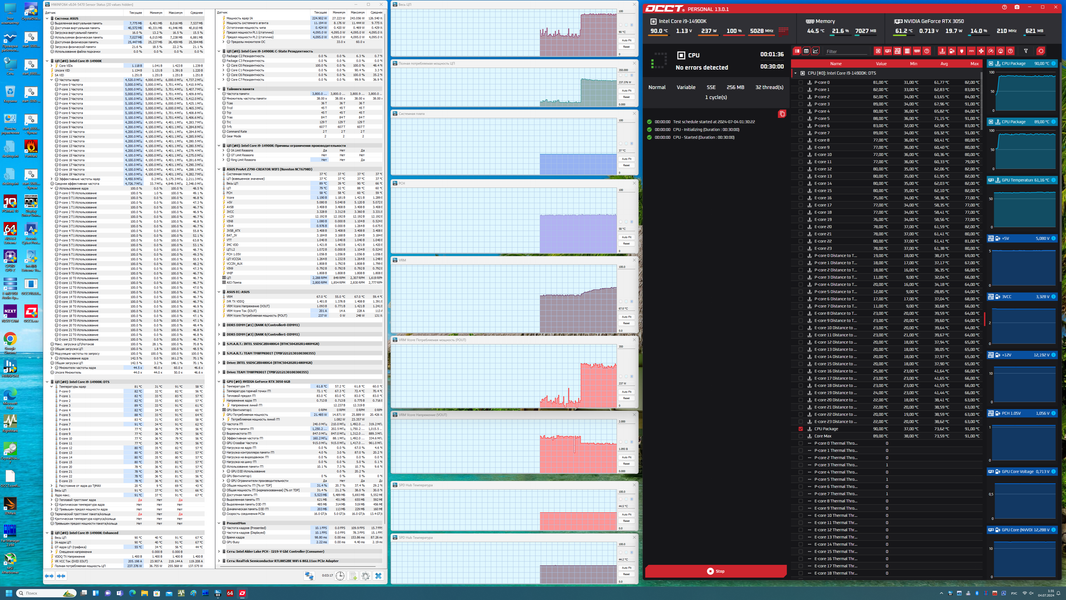Open info on GPU Core Voltage graph
This screenshot has height=600, width=1066.
[1054, 472]
